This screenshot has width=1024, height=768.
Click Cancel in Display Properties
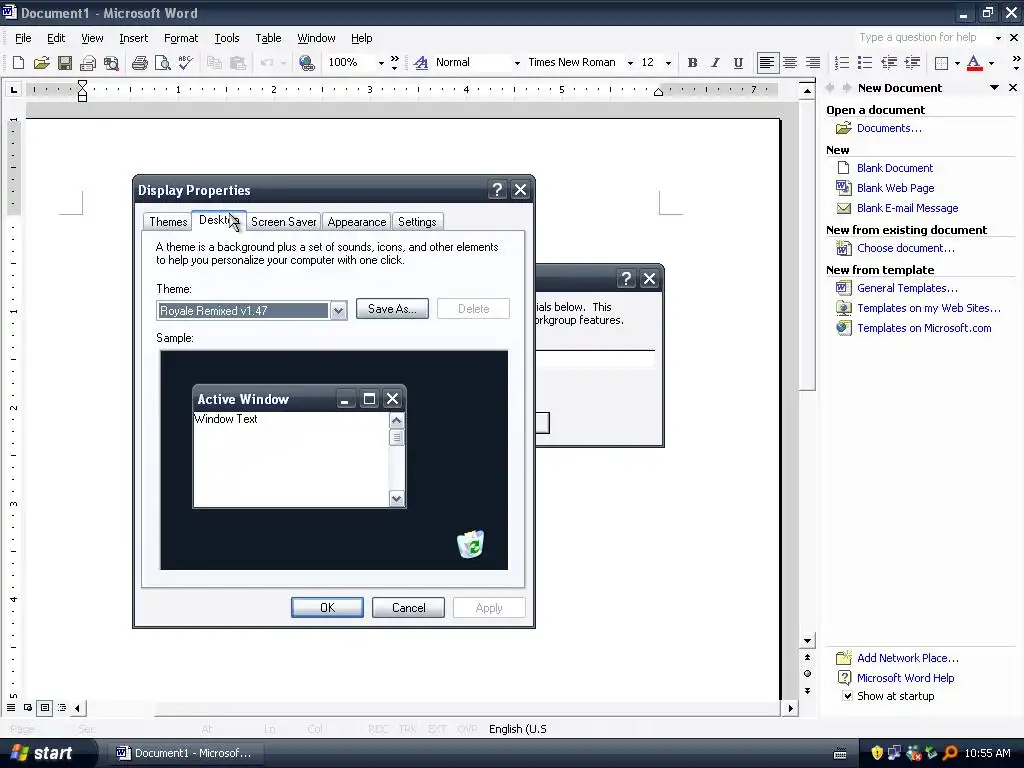tap(408, 607)
